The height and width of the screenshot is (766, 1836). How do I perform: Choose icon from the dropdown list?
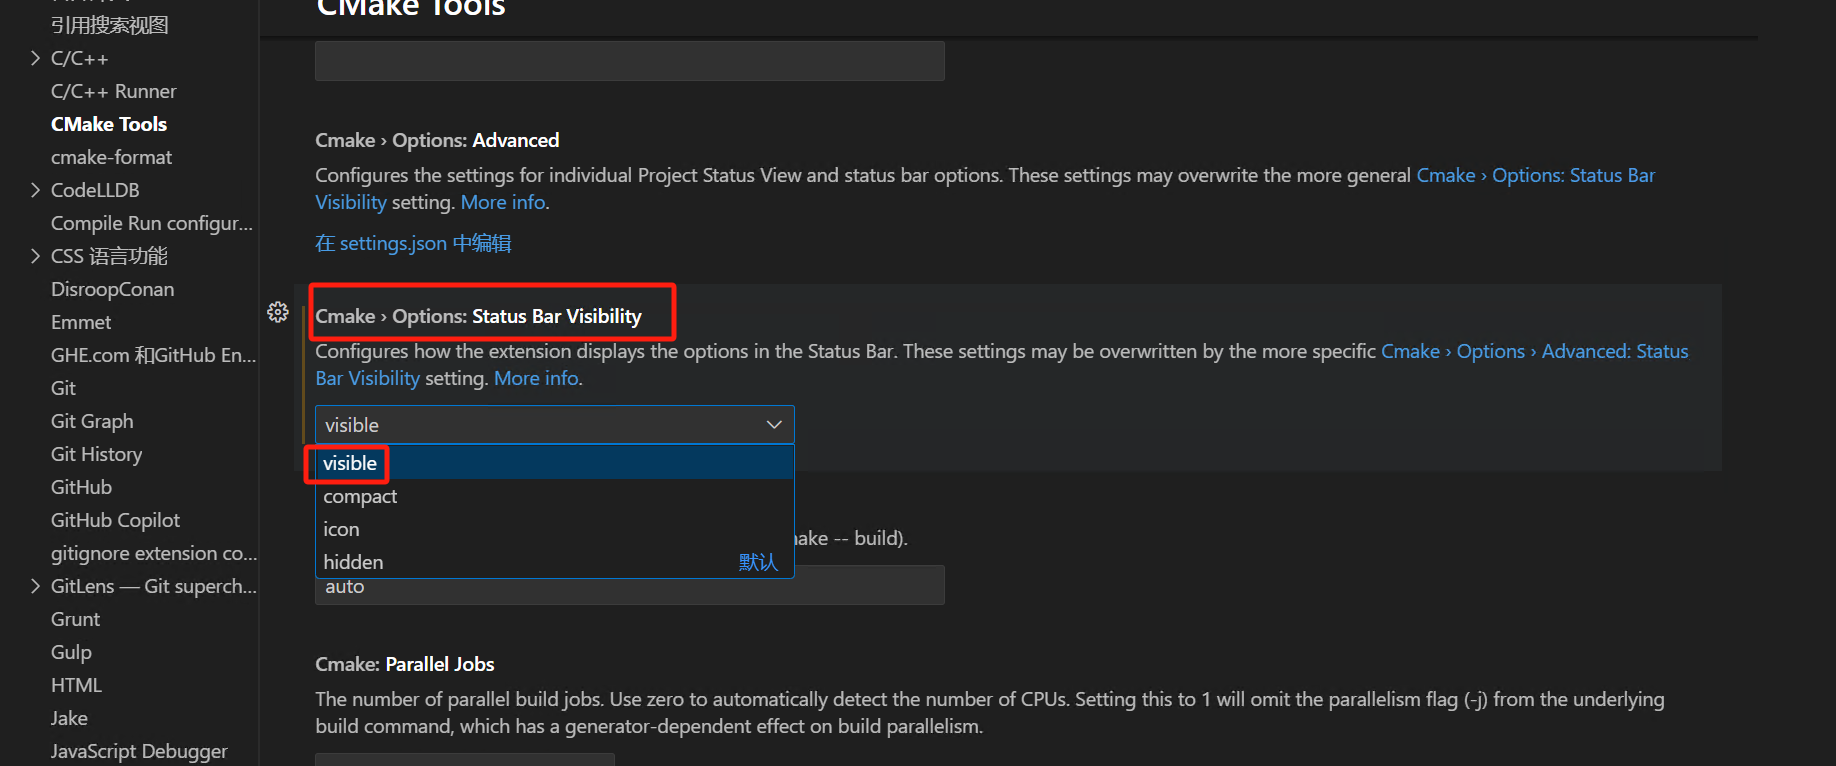[x=555, y=529]
